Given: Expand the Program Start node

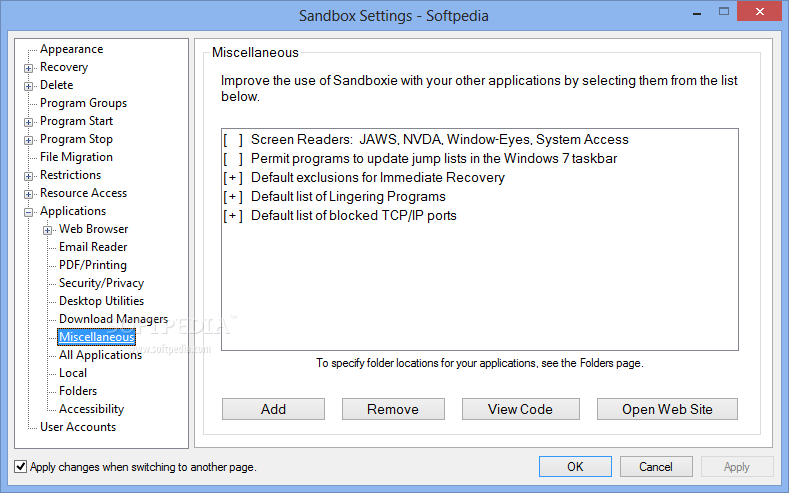Looking at the screenshot, I should (x=29, y=122).
